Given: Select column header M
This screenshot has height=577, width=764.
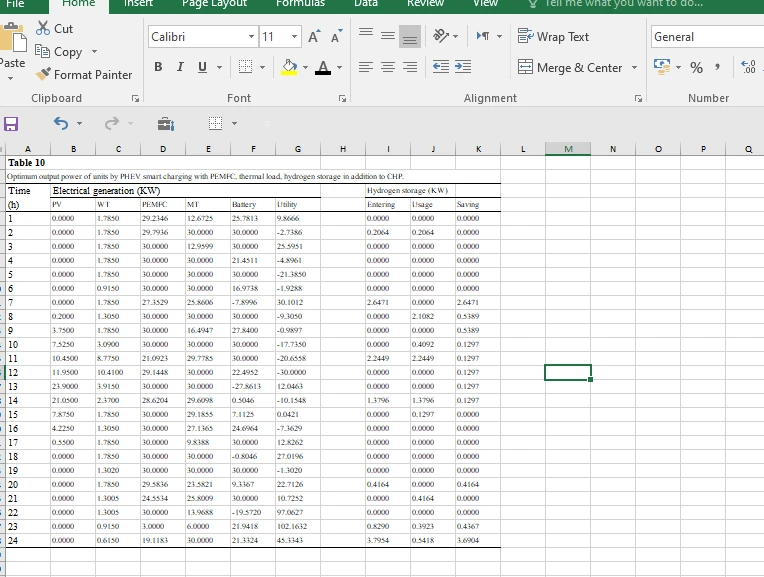Looking at the screenshot, I should point(567,149).
